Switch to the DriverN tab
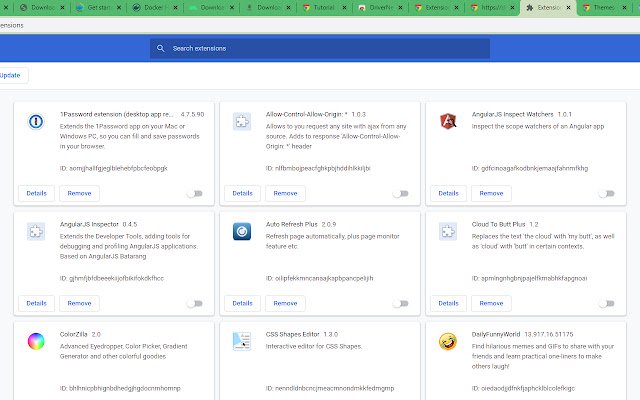The width and height of the screenshot is (640, 400). point(380,7)
